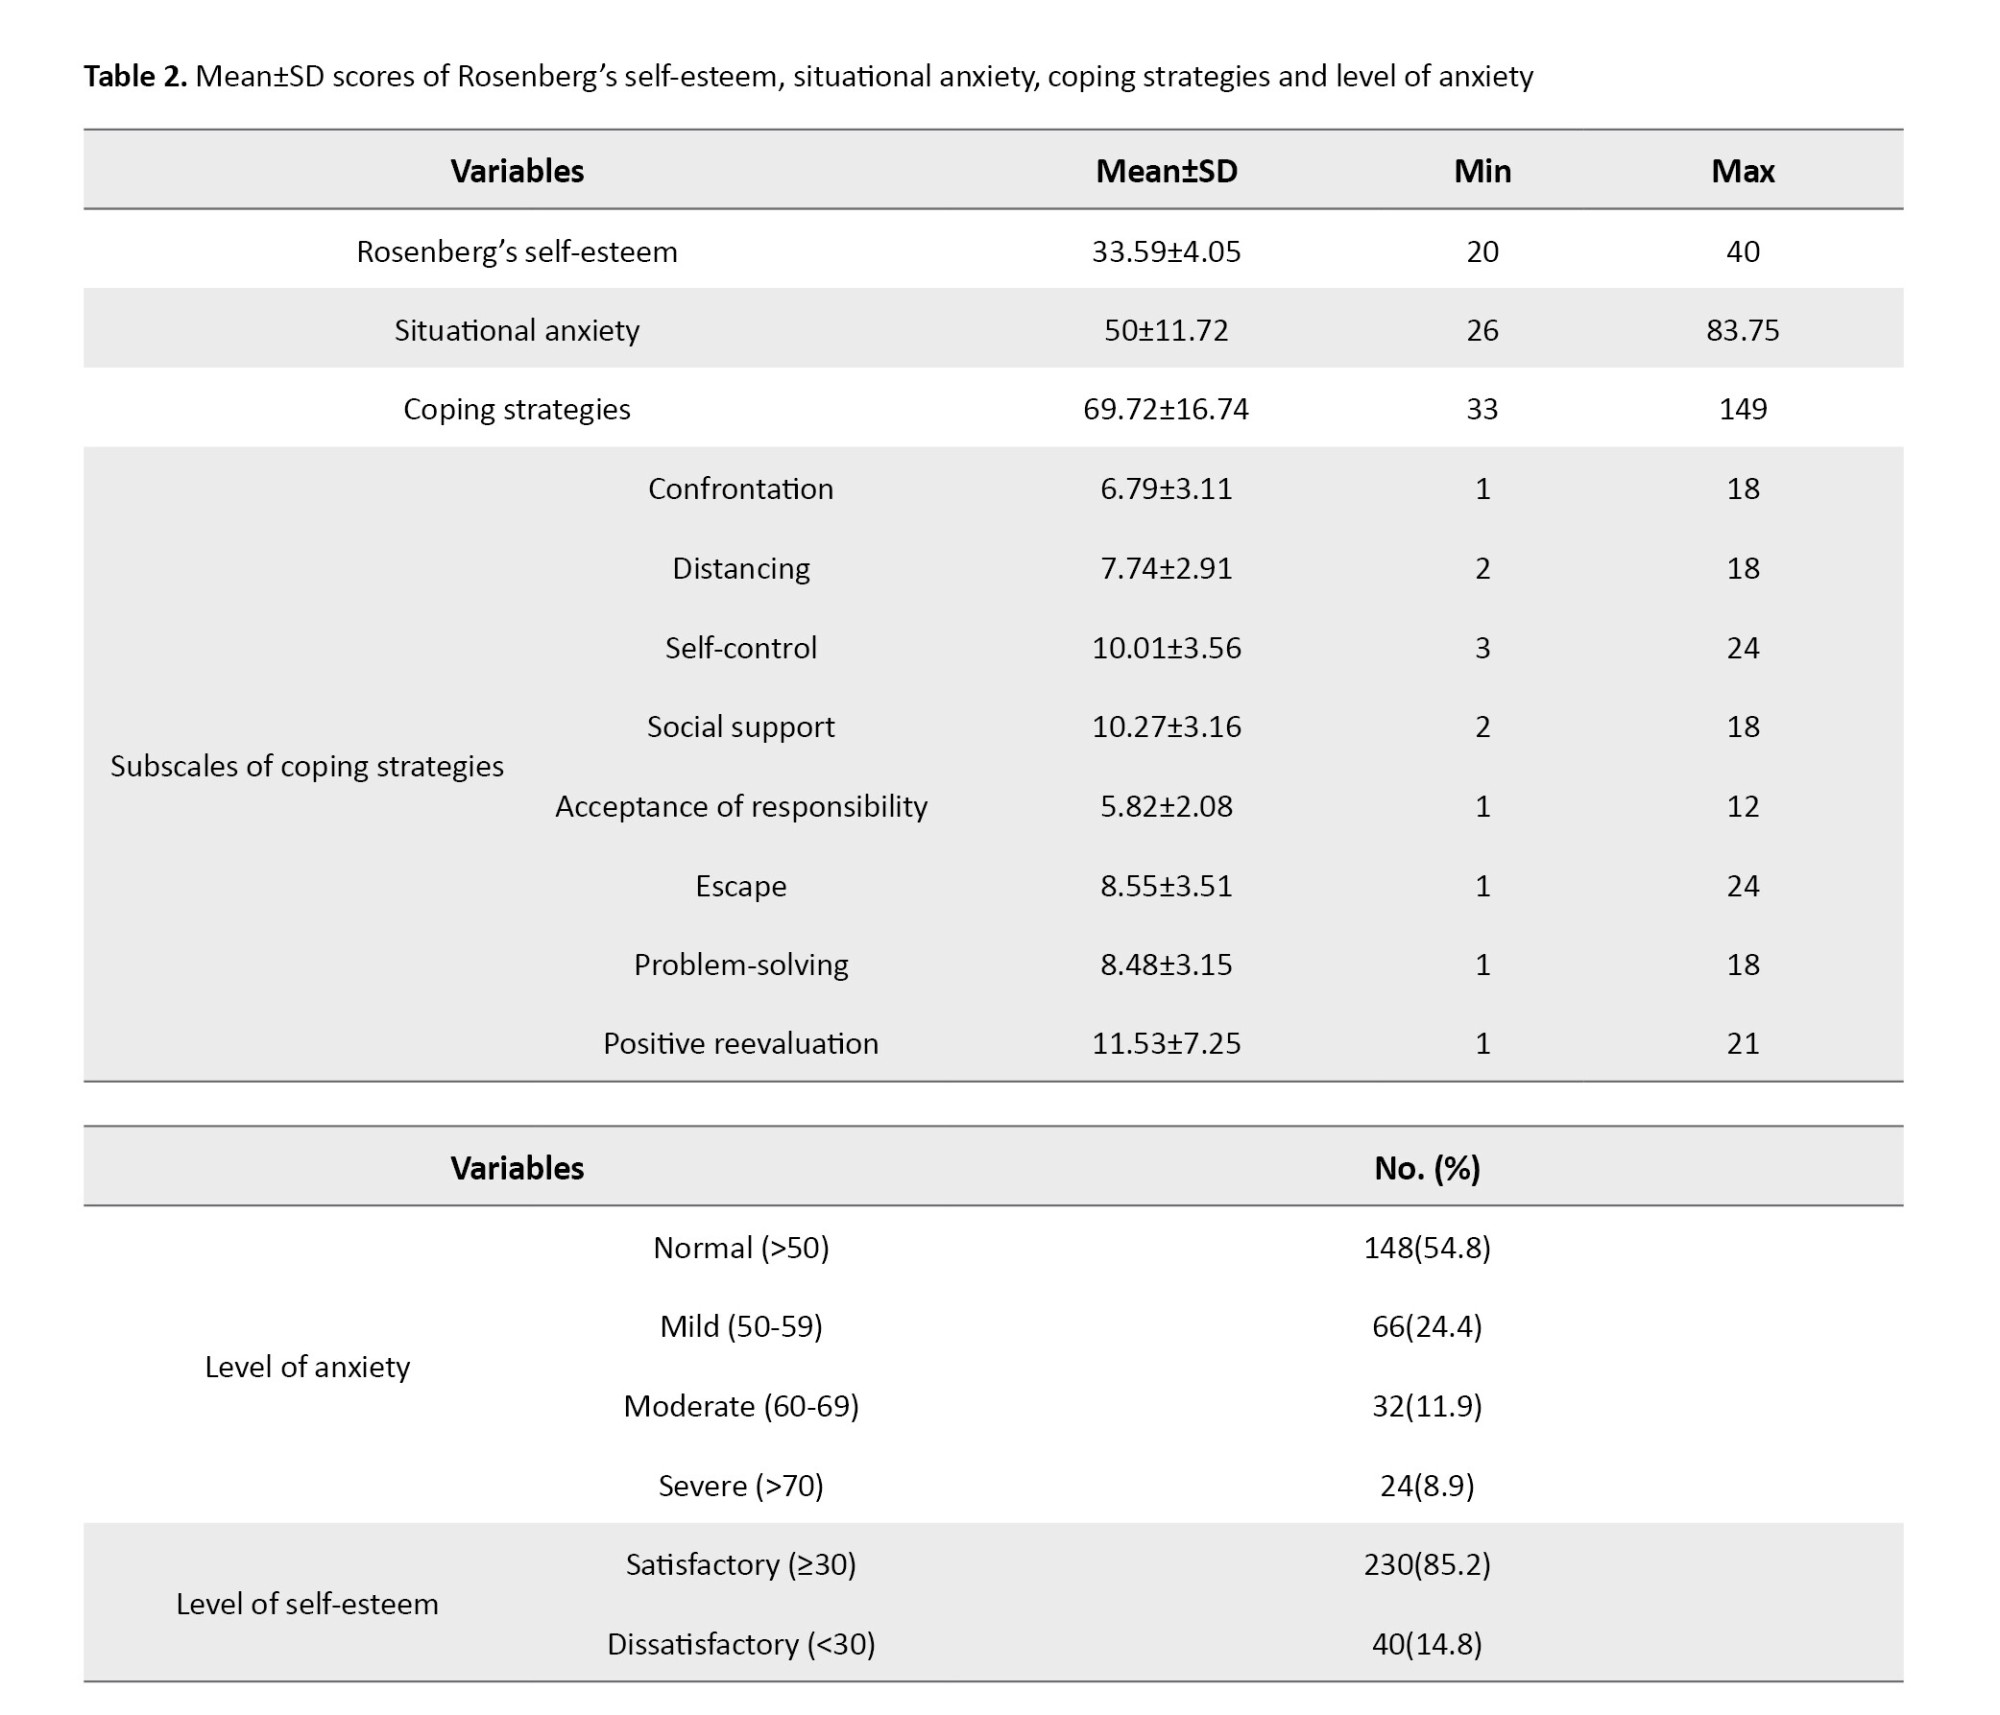The height and width of the screenshot is (1715, 2000).
Task: Click the Table 2 caption title
Action: pyautogui.click(x=807, y=76)
